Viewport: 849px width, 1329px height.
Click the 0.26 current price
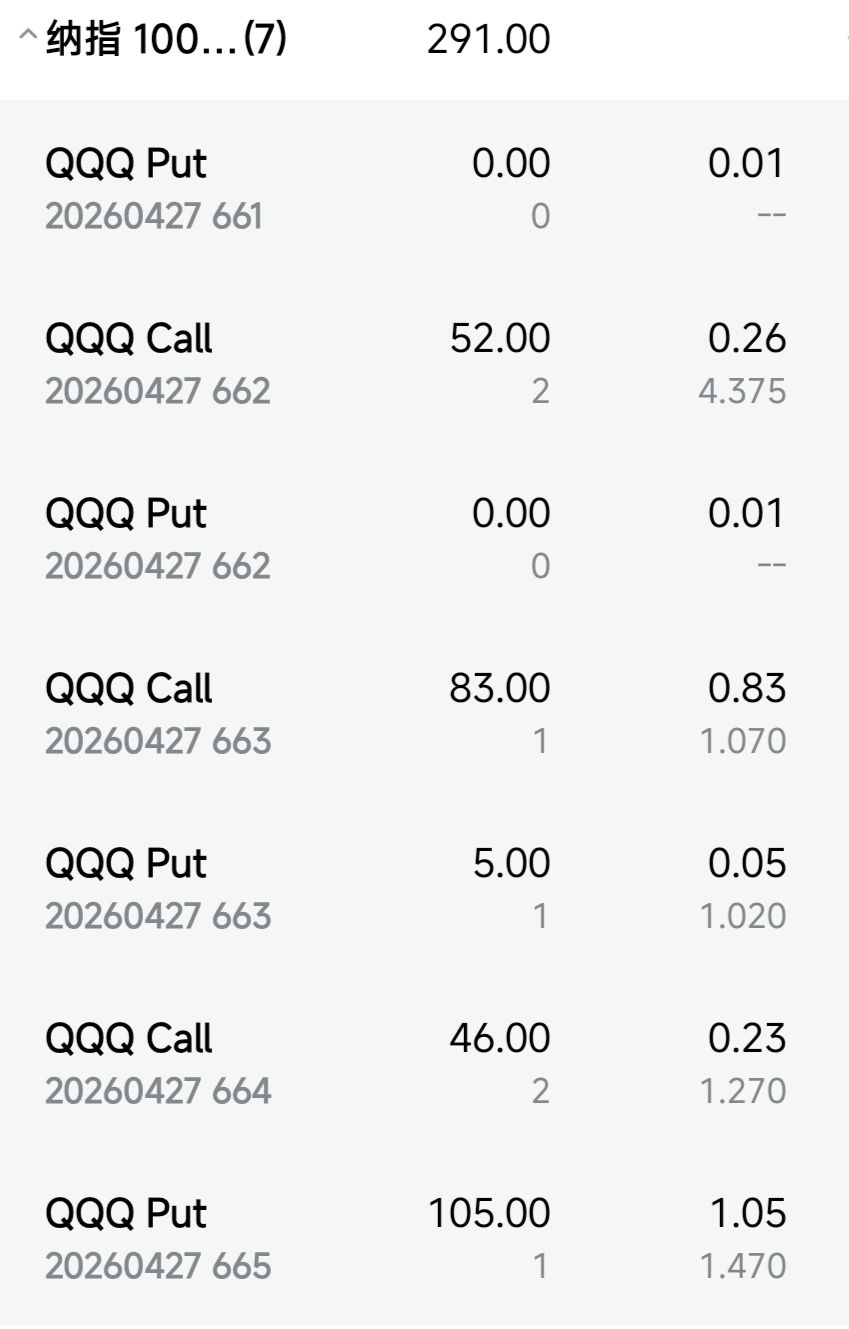click(x=747, y=338)
